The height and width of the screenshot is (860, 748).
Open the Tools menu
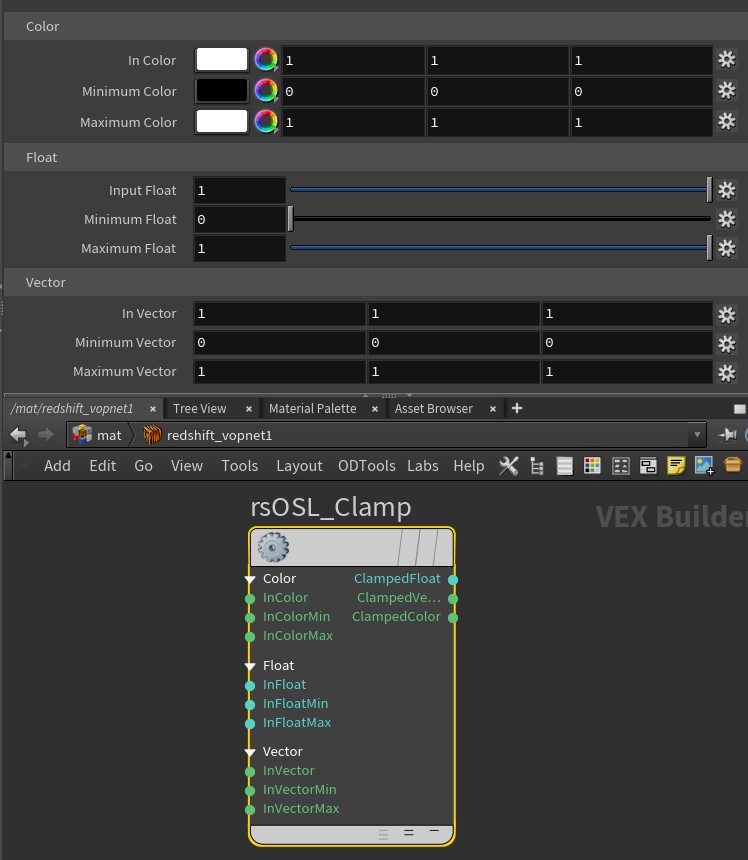point(240,466)
